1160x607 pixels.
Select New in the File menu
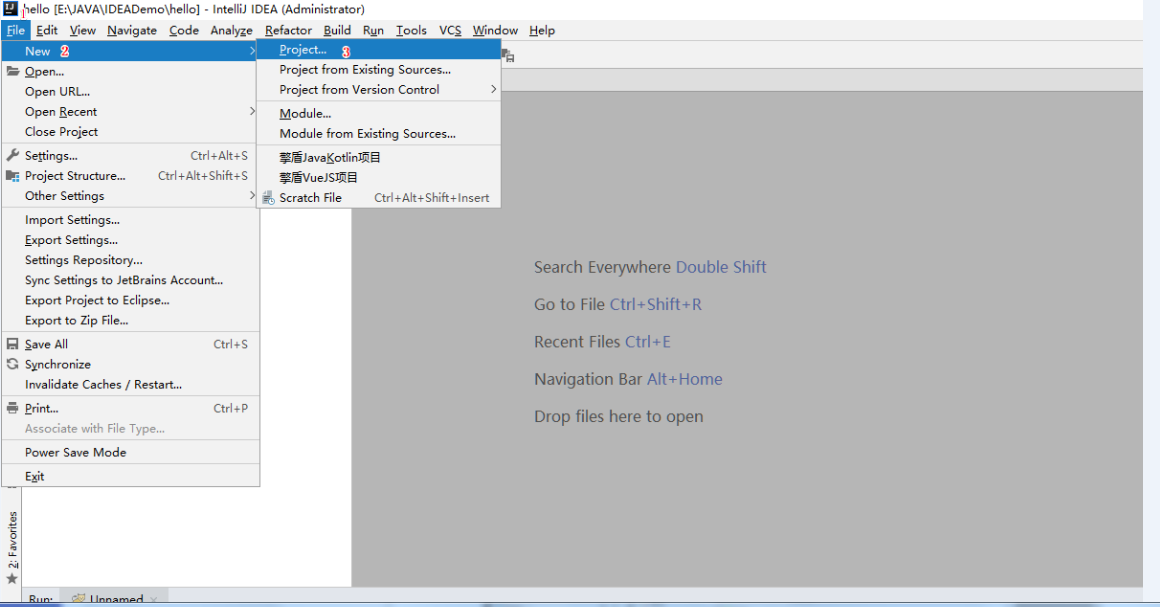(131, 51)
